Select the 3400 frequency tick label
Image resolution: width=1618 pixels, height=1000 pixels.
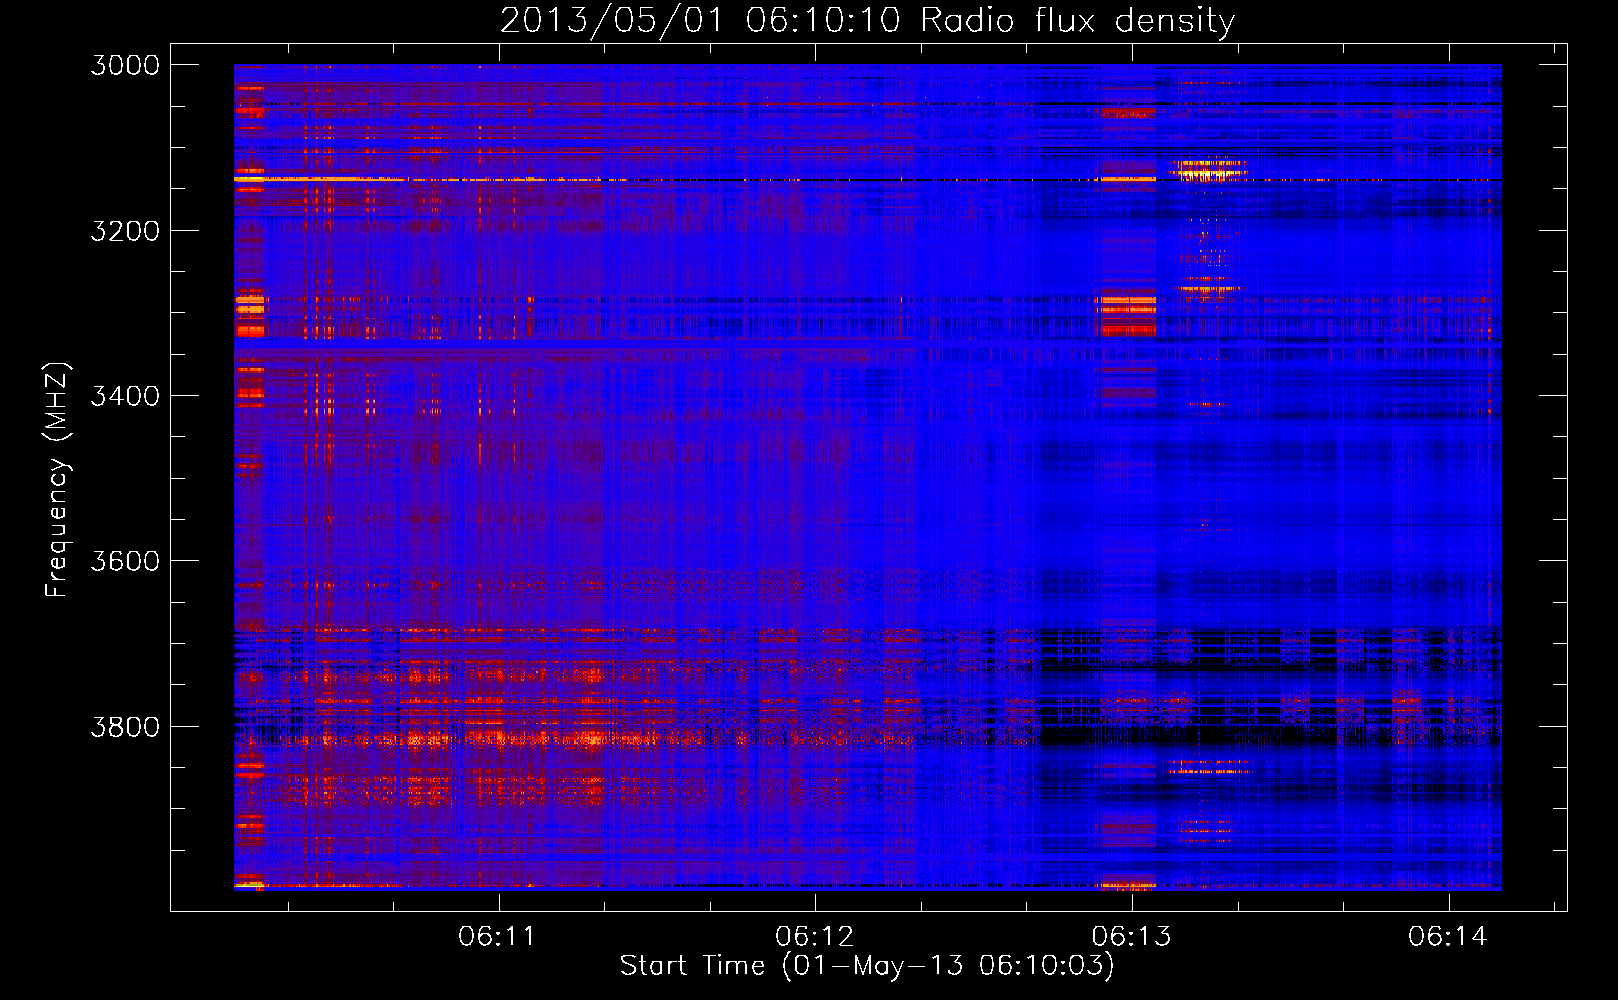(125, 396)
